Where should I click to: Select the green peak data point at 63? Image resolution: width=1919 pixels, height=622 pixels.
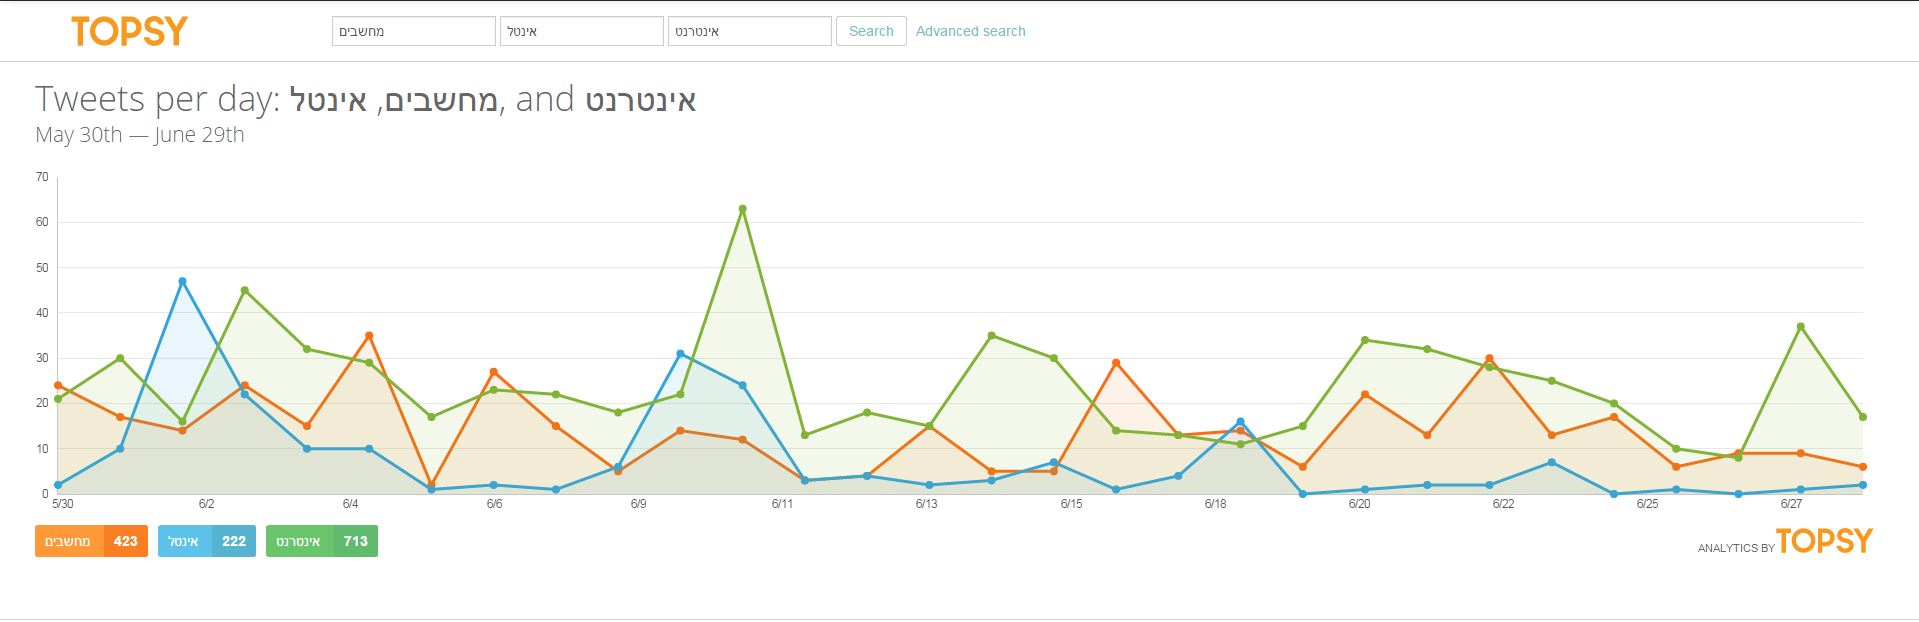[x=742, y=209]
